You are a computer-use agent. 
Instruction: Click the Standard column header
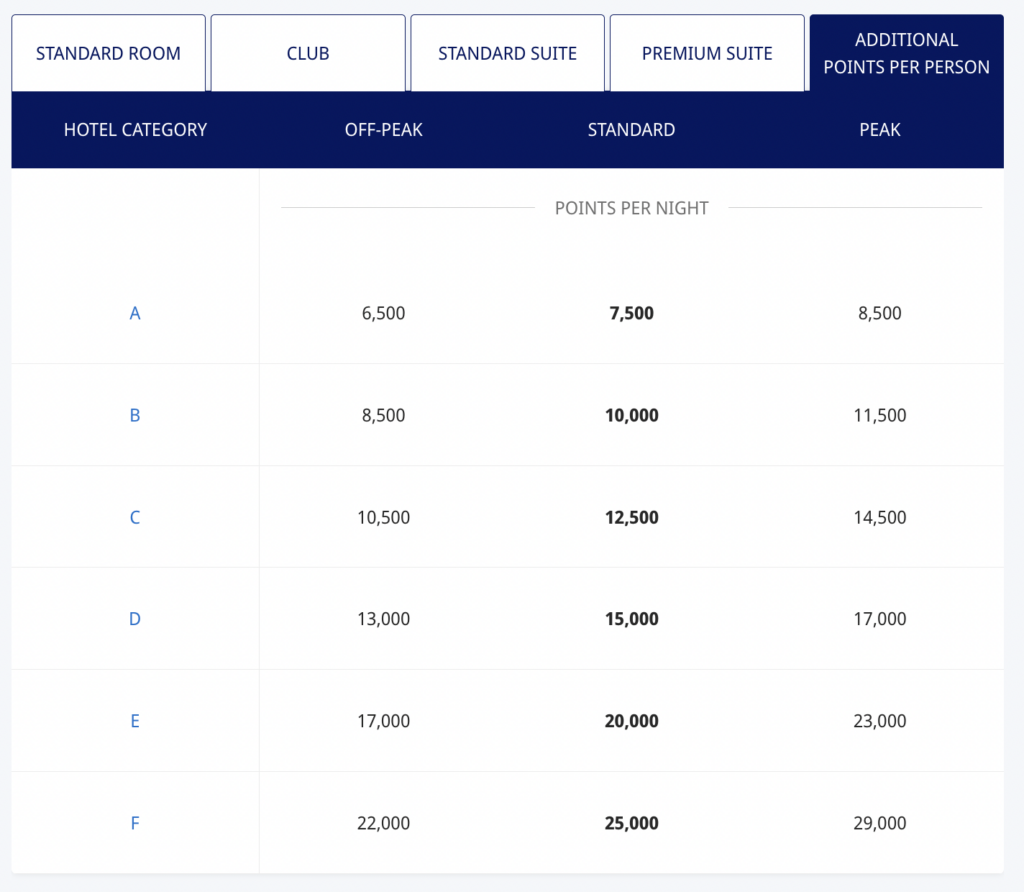632,130
